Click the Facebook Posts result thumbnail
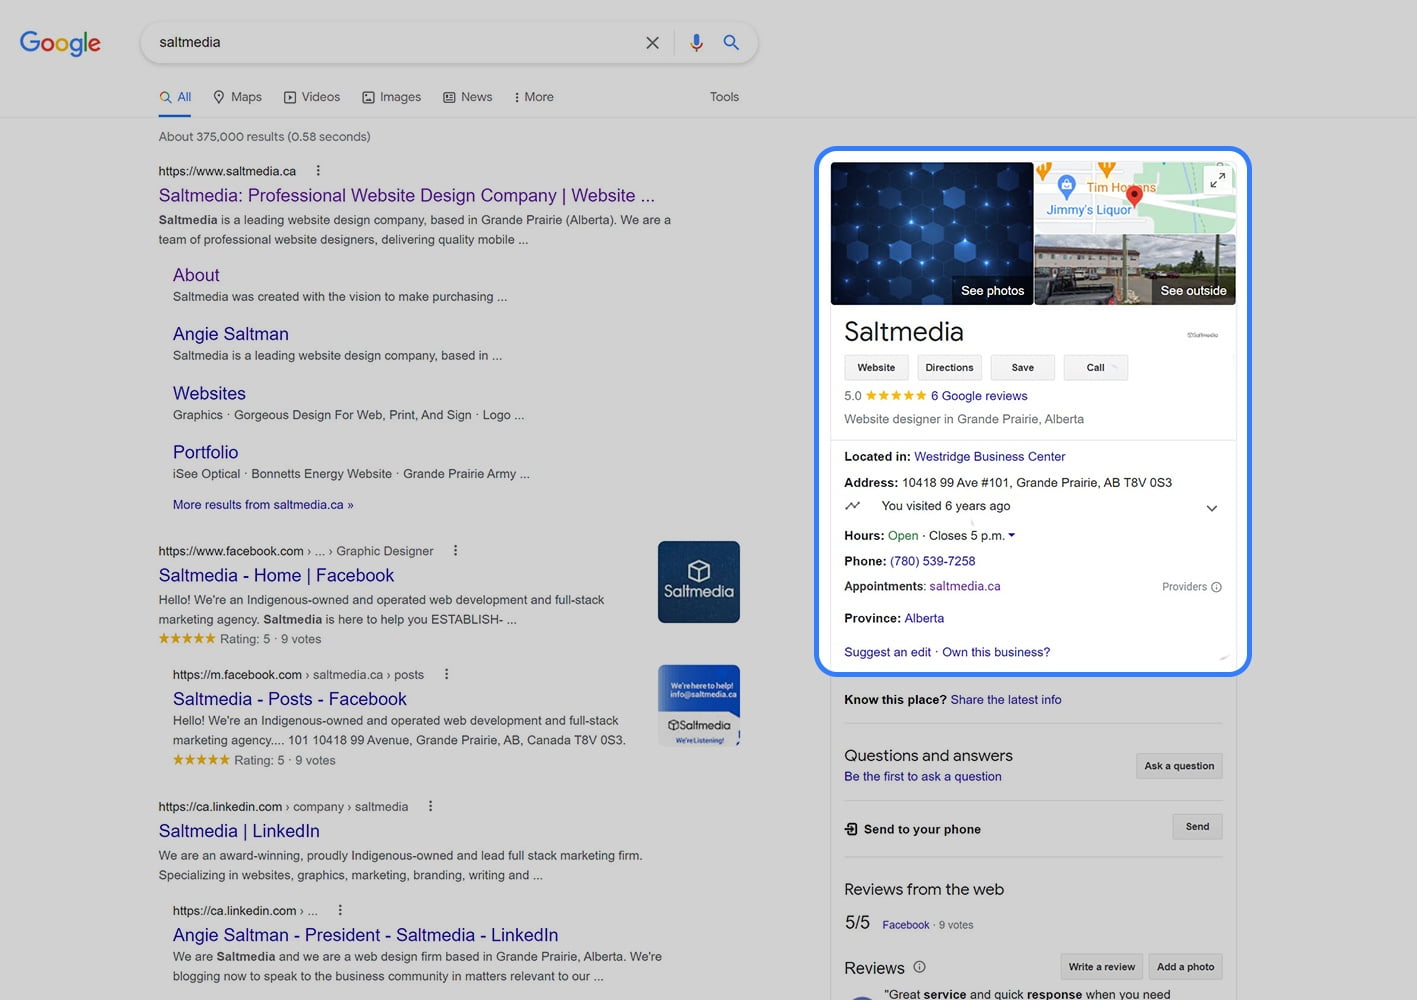 pyautogui.click(x=699, y=706)
